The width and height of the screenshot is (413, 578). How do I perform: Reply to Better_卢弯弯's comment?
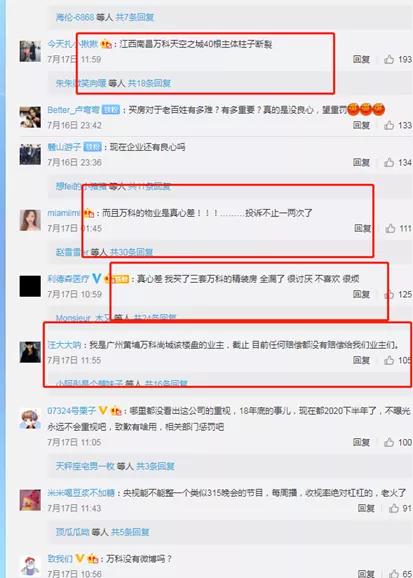pos(361,125)
